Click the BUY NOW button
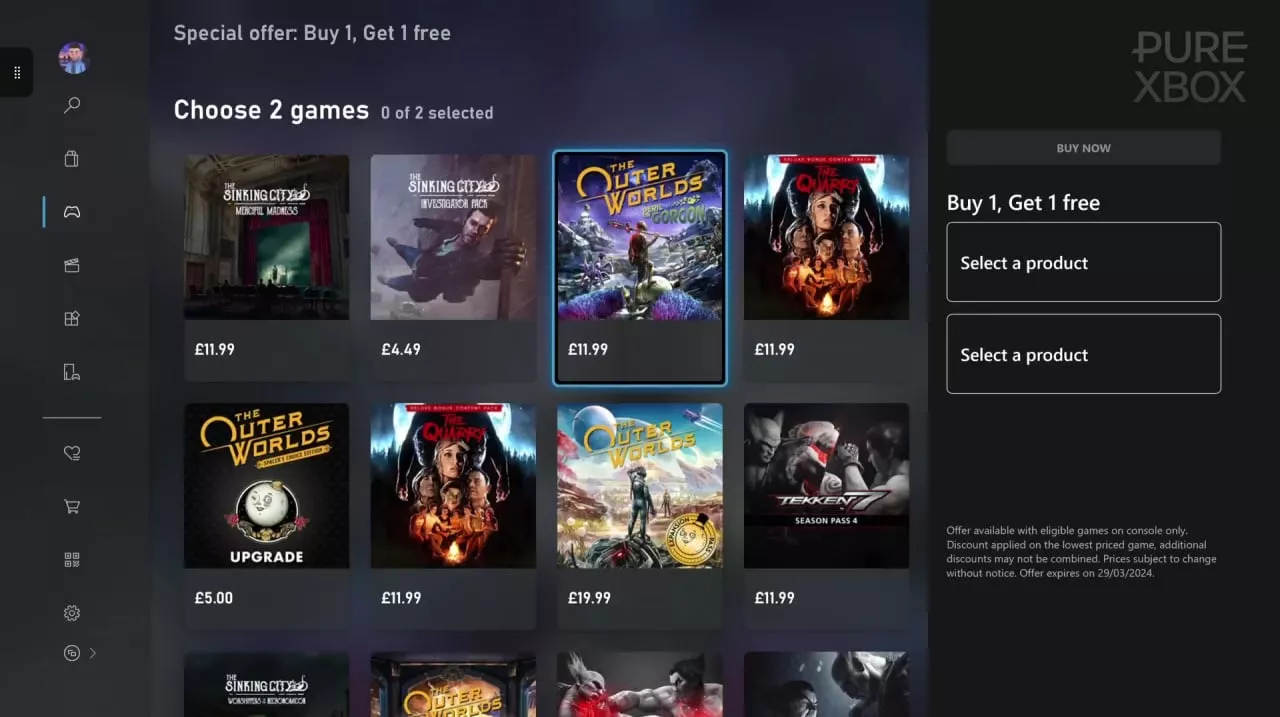Viewport: 1280px width, 717px height. (x=1084, y=148)
